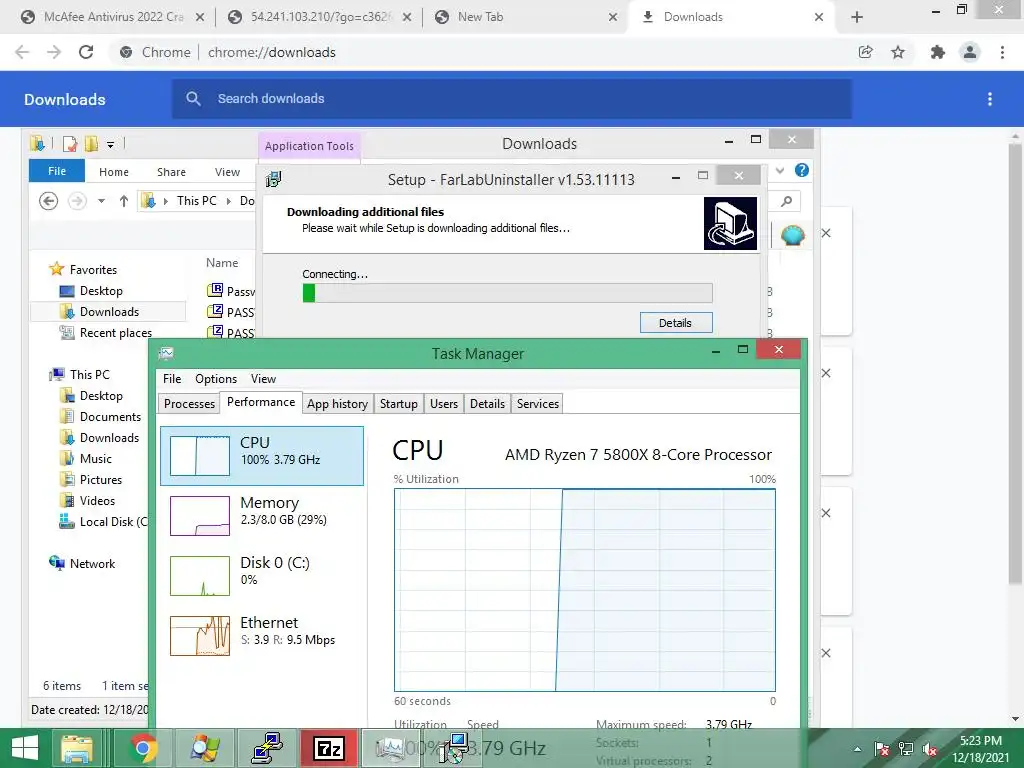Click Explorer up one level arrow

pyautogui.click(x=123, y=201)
